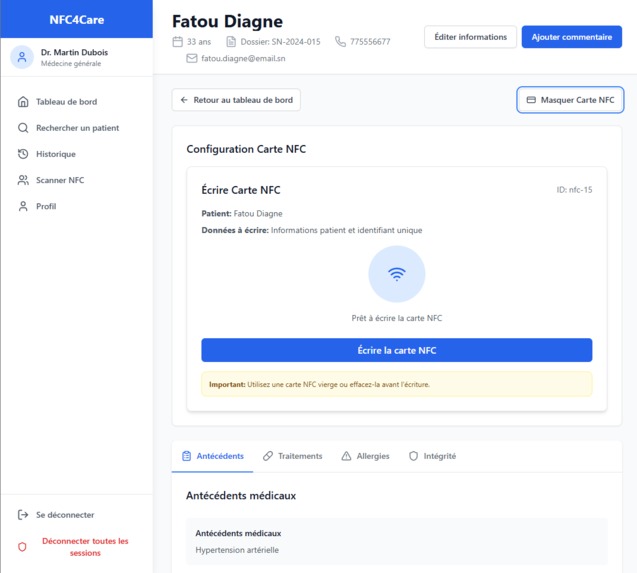The image size is (637, 573).
Task: Click the pill icon on Traitements tab
Action: click(268, 456)
